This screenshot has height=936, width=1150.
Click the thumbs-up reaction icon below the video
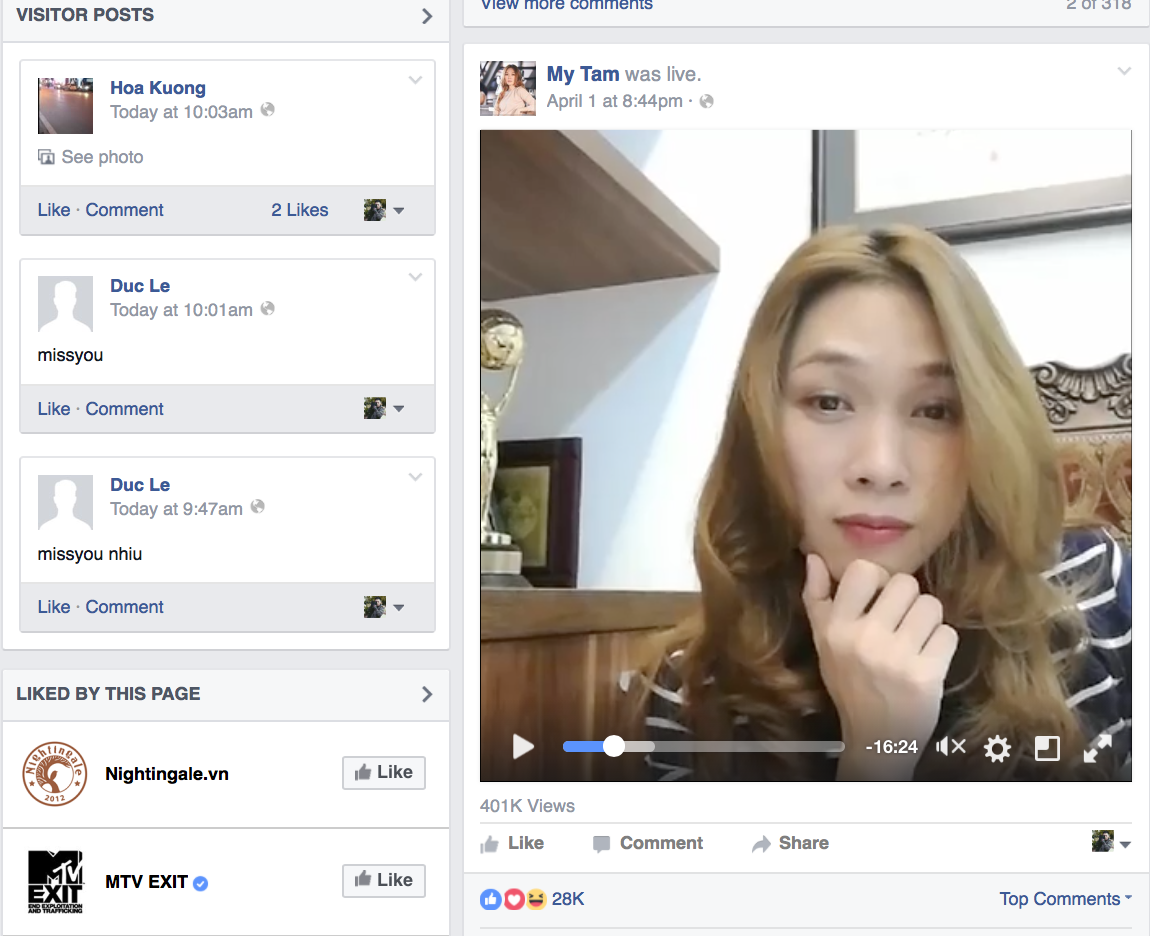(490, 899)
